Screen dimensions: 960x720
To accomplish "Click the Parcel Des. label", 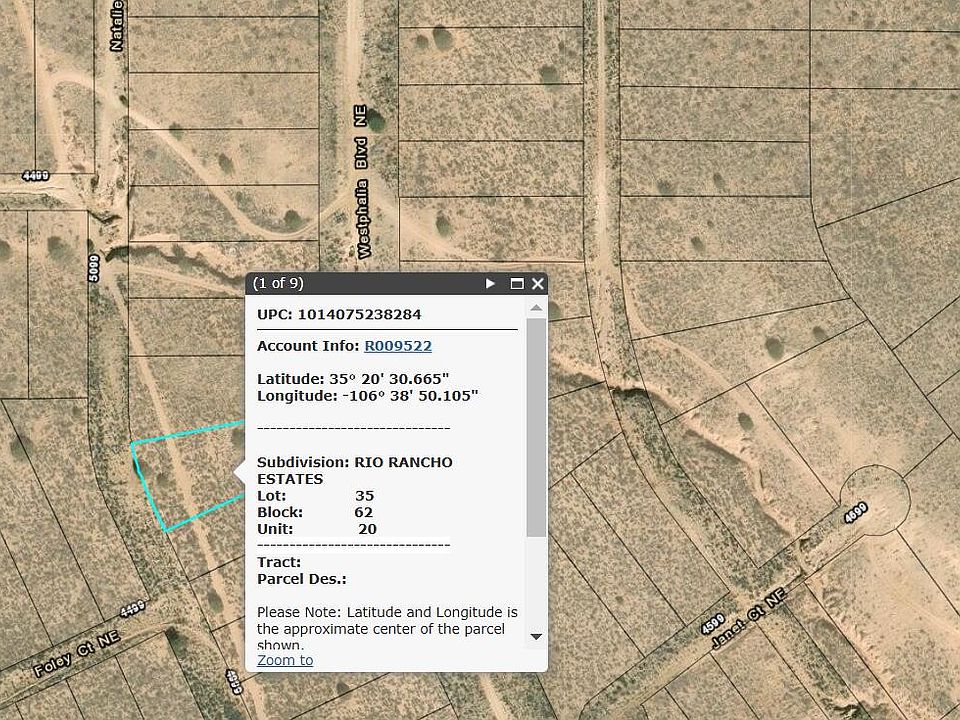I will tap(302, 579).
